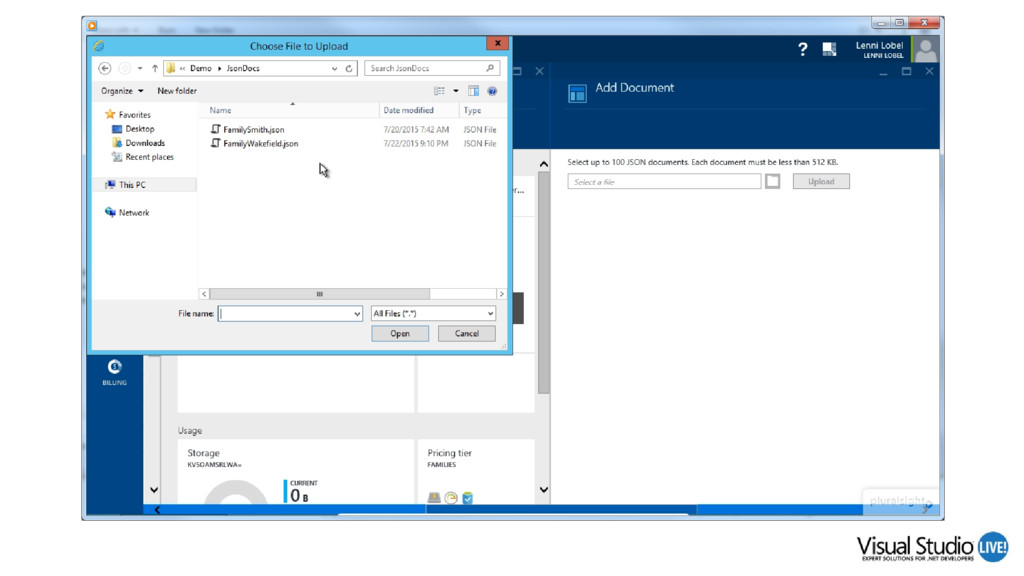Image resolution: width=1024 pixels, height=576 pixels.
Task: Open file dialog help icon
Action: tap(492, 91)
